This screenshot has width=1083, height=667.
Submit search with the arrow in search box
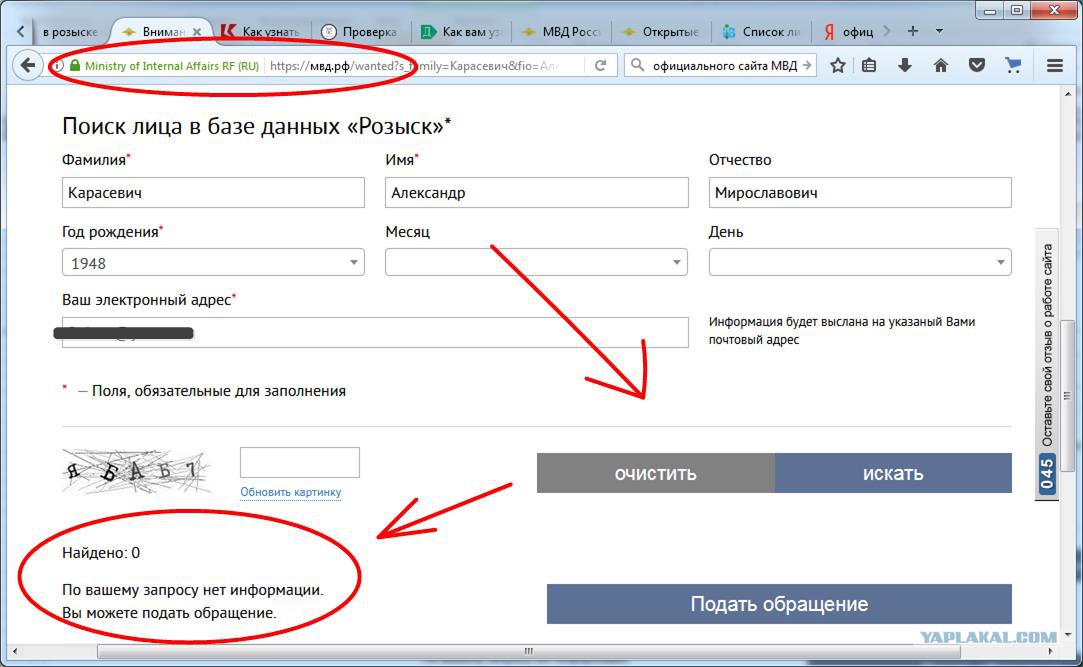pyautogui.click(x=807, y=65)
